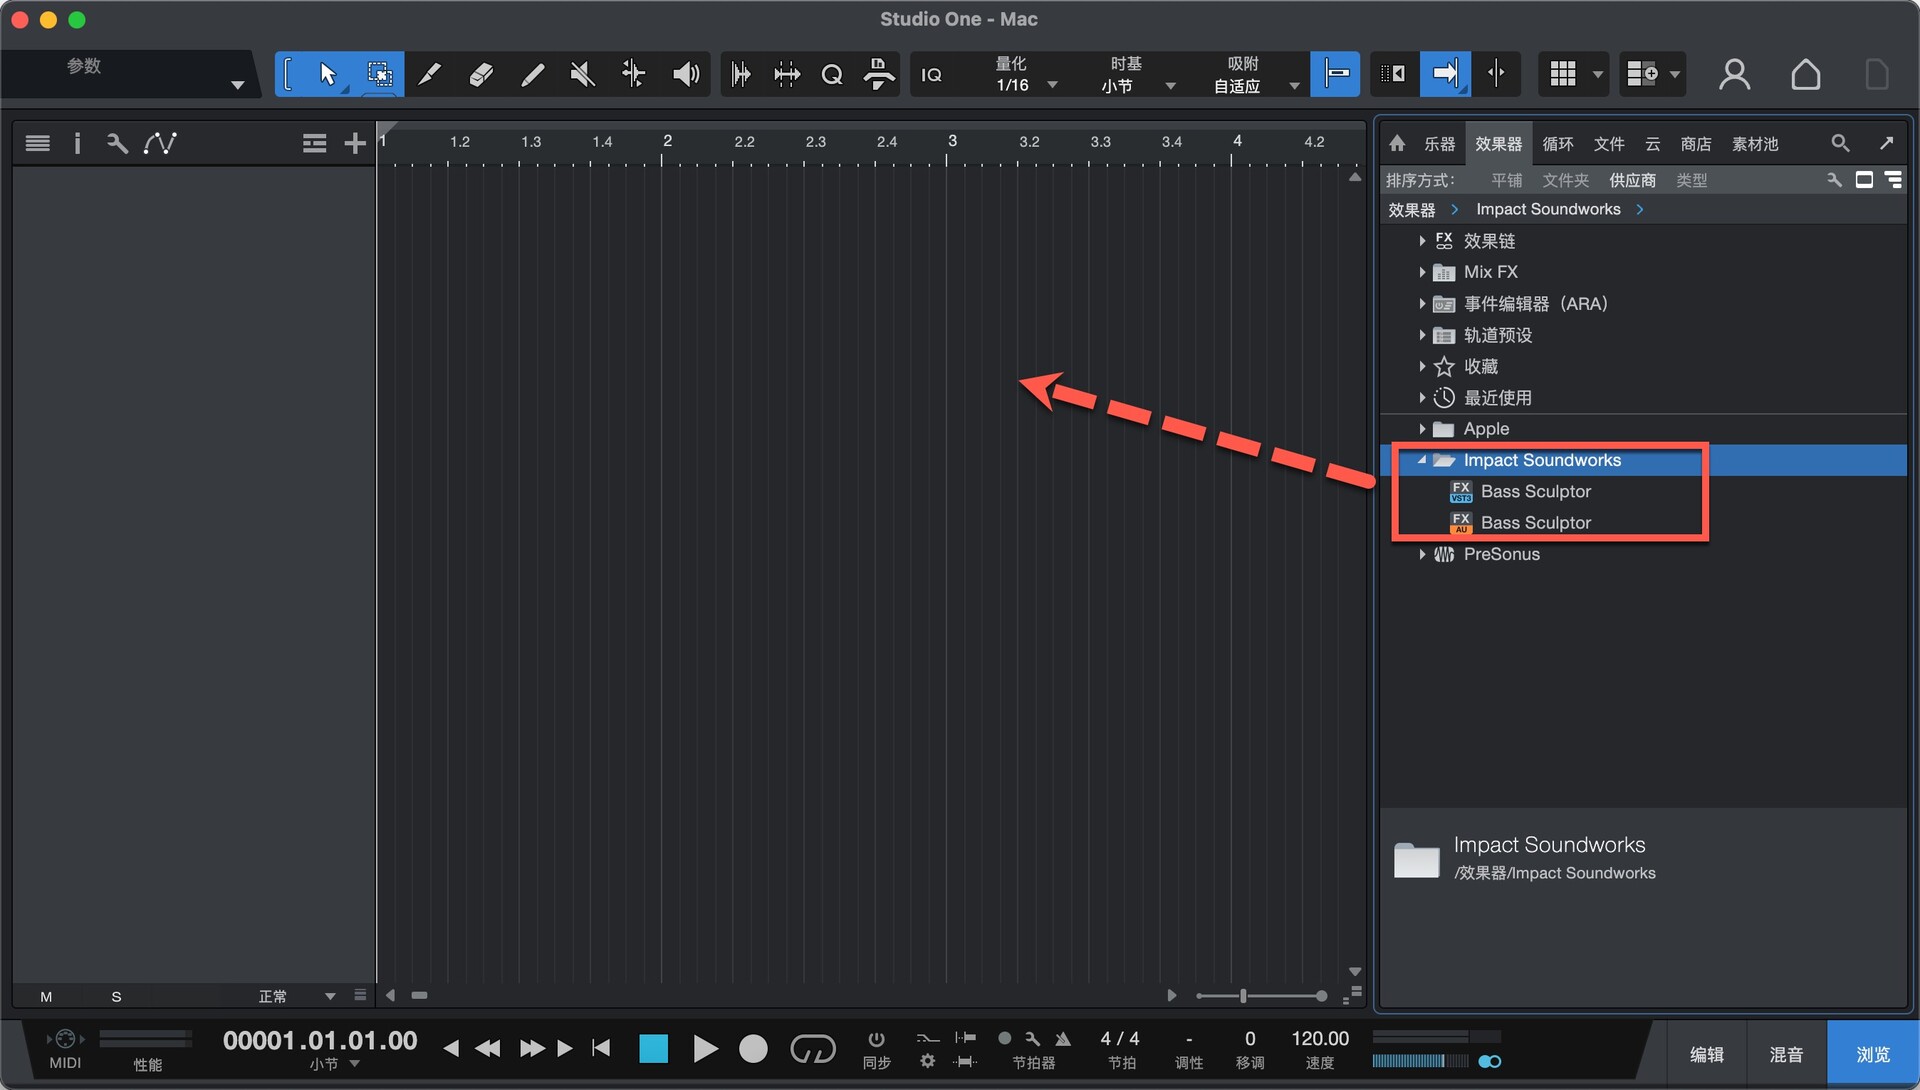Switch to the 素材池 browser tab

1755,144
